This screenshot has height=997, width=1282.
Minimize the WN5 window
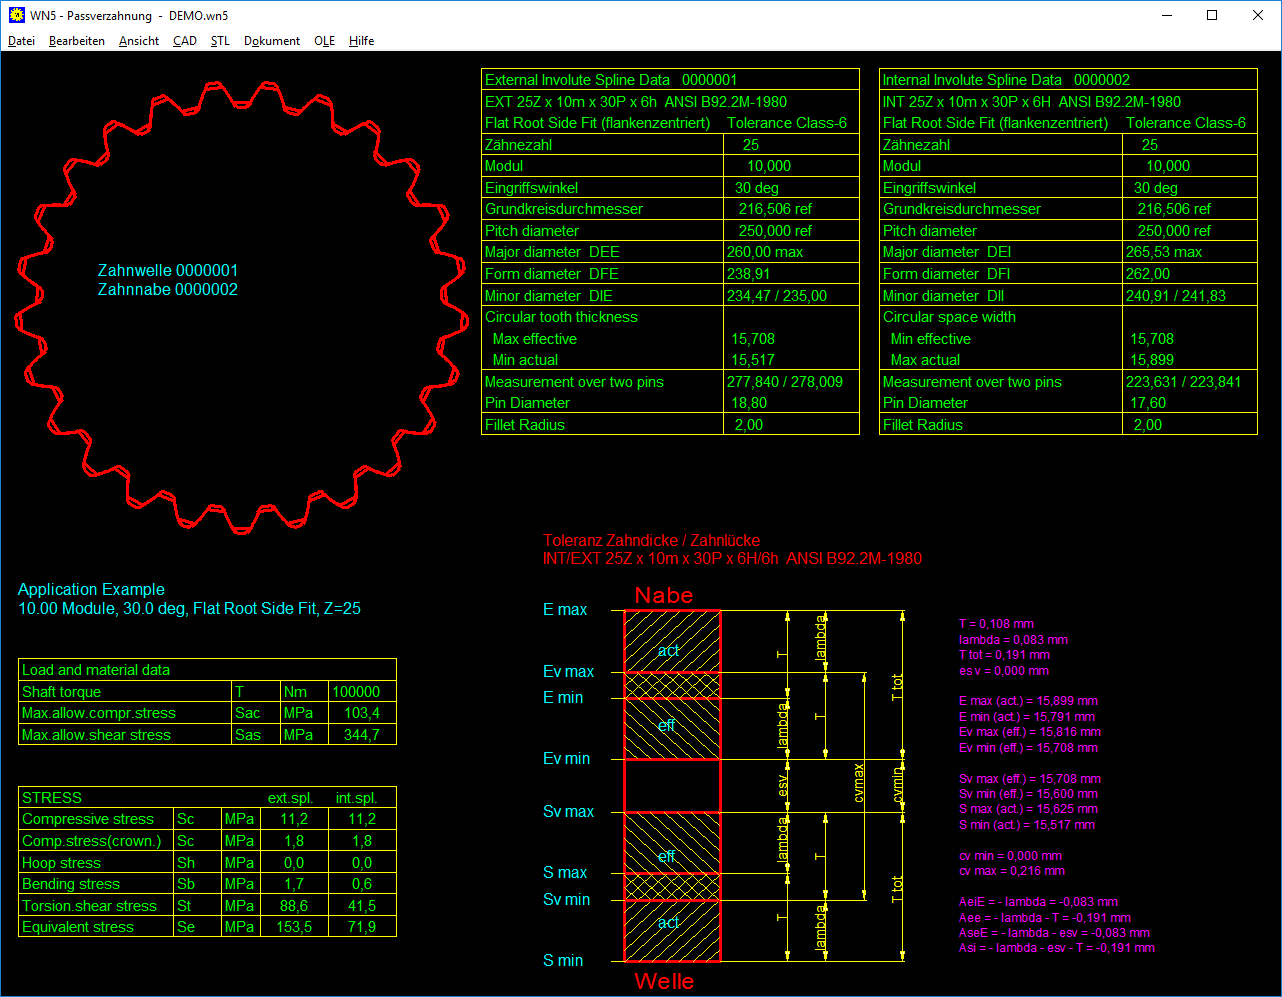coord(1166,15)
